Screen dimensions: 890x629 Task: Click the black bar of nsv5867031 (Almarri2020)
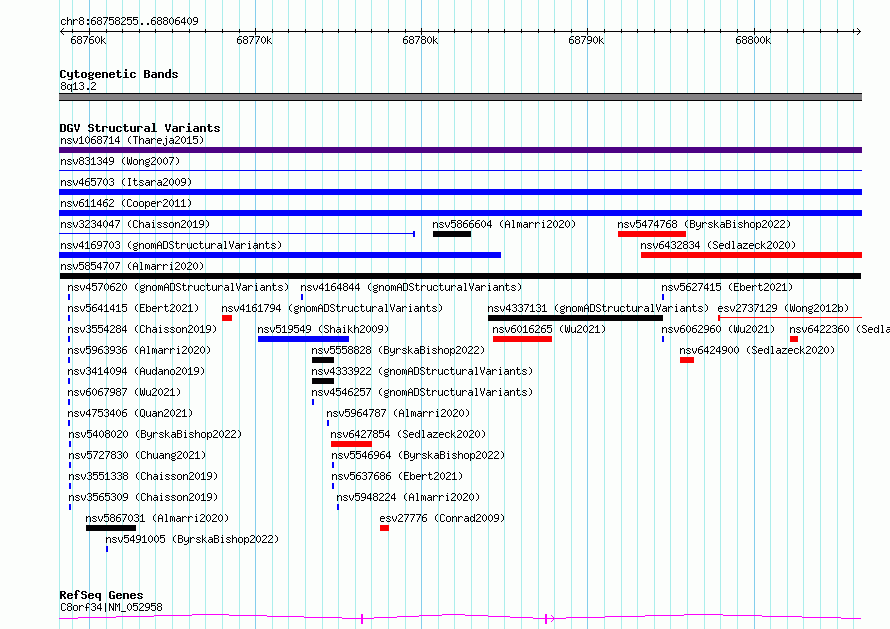(x=111, y=528)
